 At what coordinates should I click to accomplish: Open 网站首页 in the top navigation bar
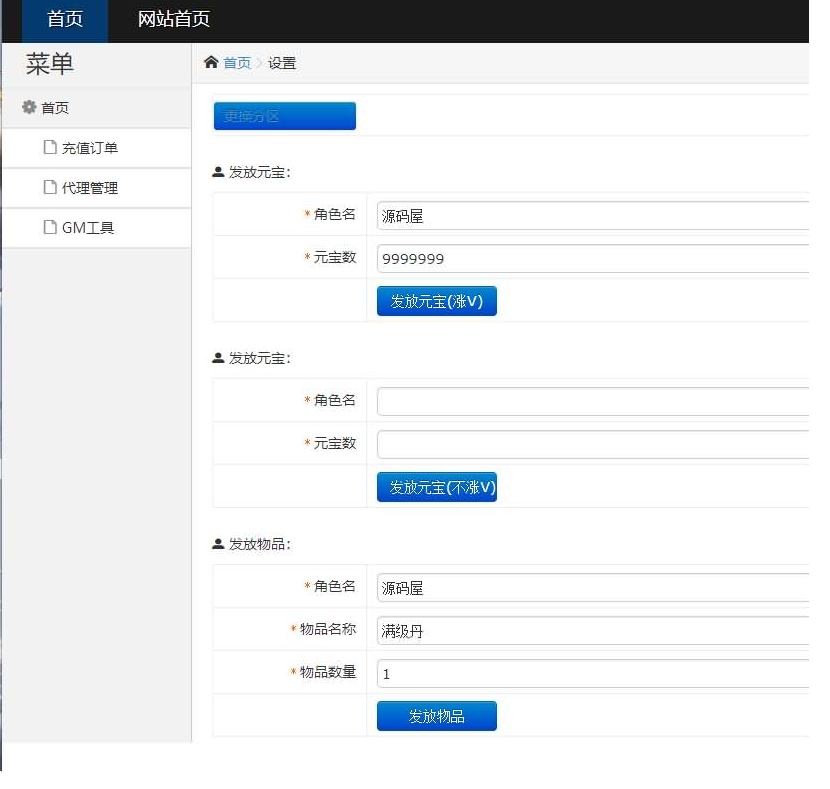[x=173, y=20]
